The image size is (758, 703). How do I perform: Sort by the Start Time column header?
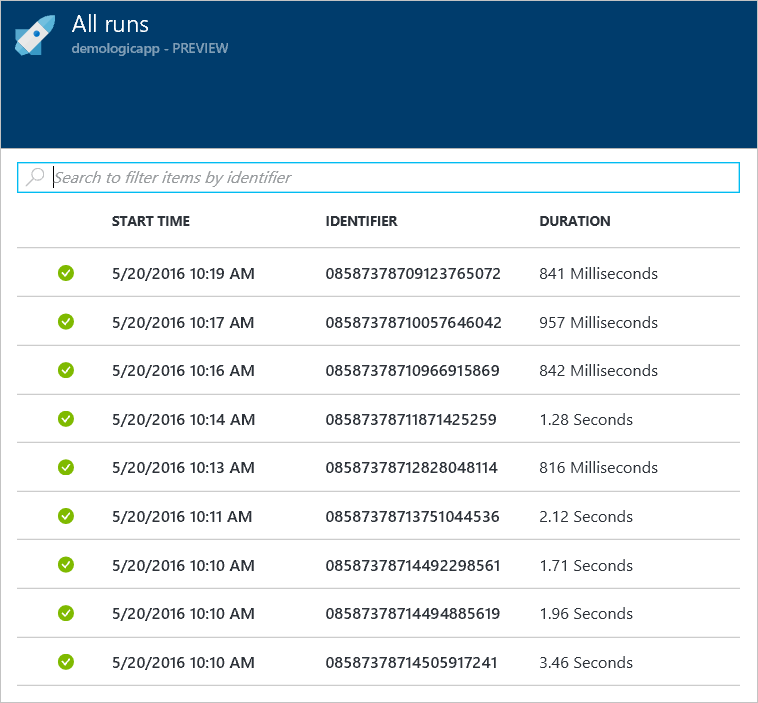pyautogui.click(x=150, y=221)
